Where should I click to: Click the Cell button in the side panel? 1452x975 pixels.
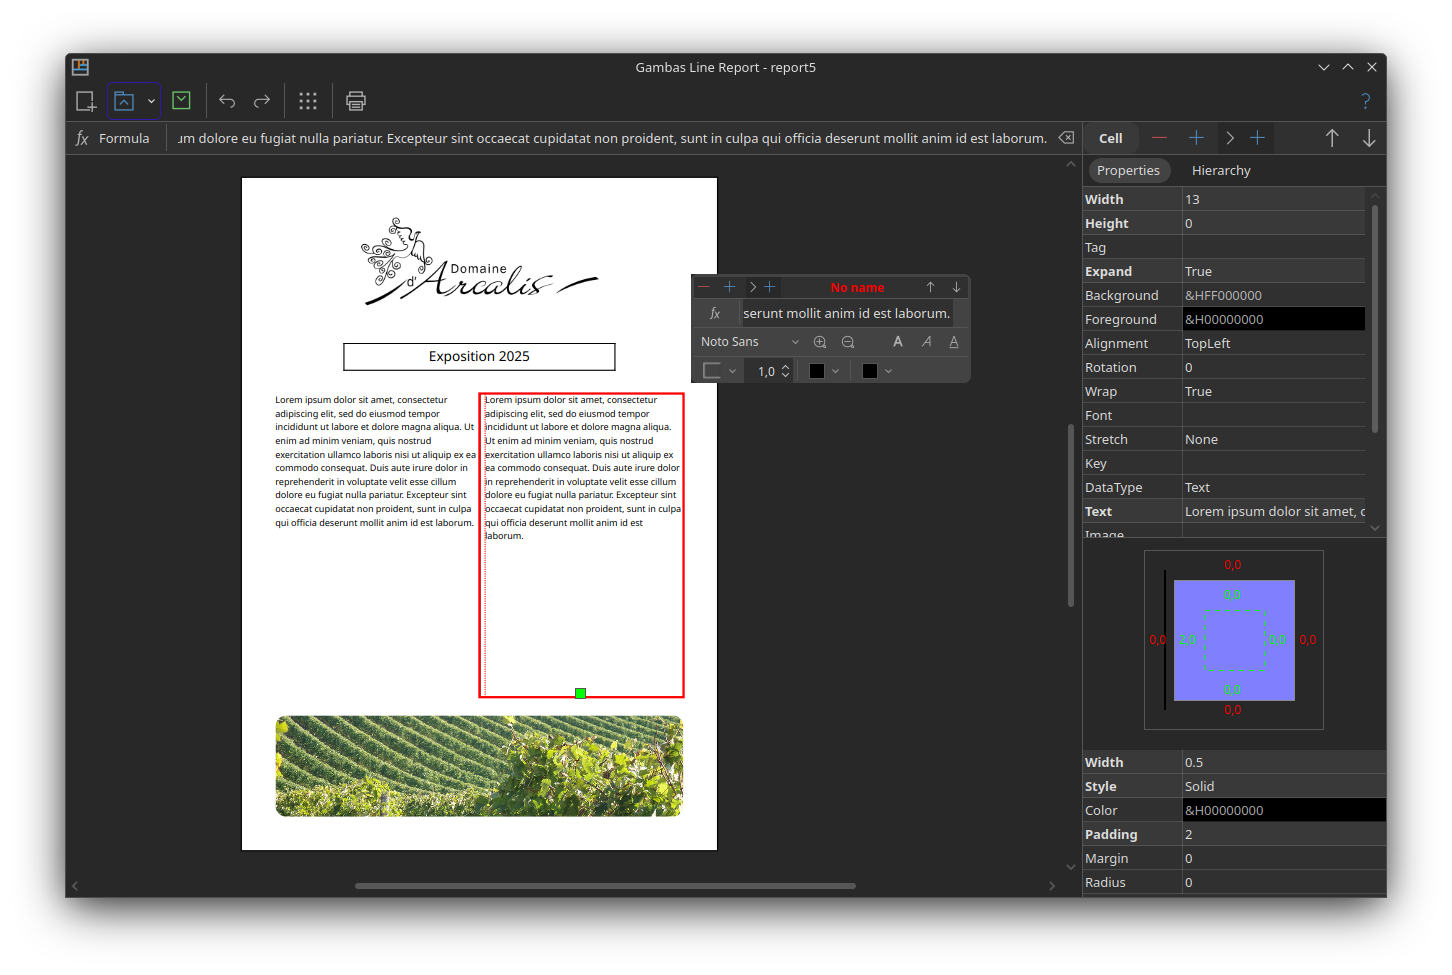click(x=1111, y=139)
